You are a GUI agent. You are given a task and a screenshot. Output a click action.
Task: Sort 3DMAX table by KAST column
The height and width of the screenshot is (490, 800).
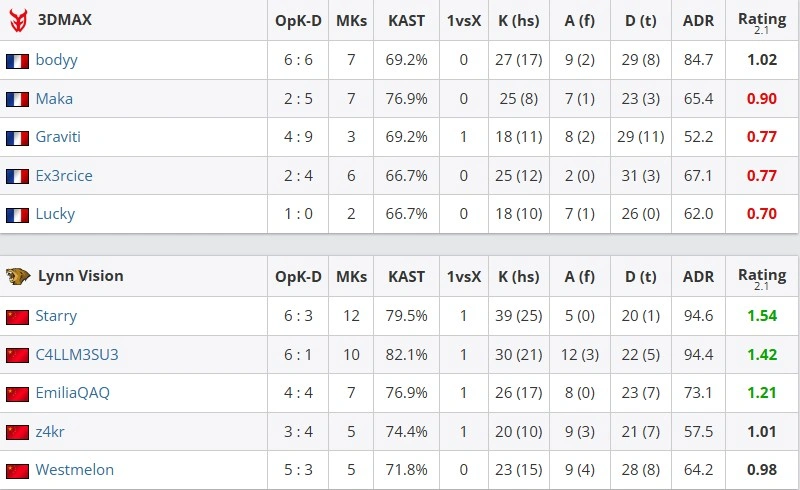pos(406,20)
